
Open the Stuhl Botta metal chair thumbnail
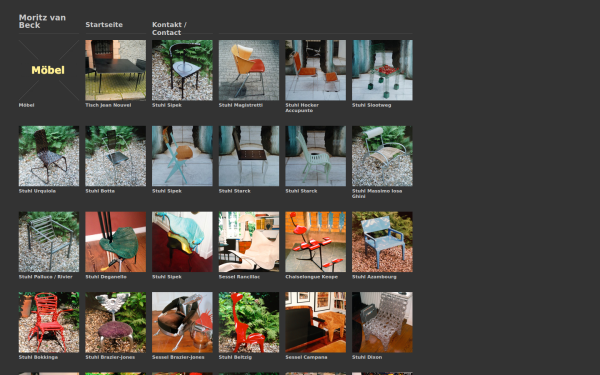click(x=116, y=156)
